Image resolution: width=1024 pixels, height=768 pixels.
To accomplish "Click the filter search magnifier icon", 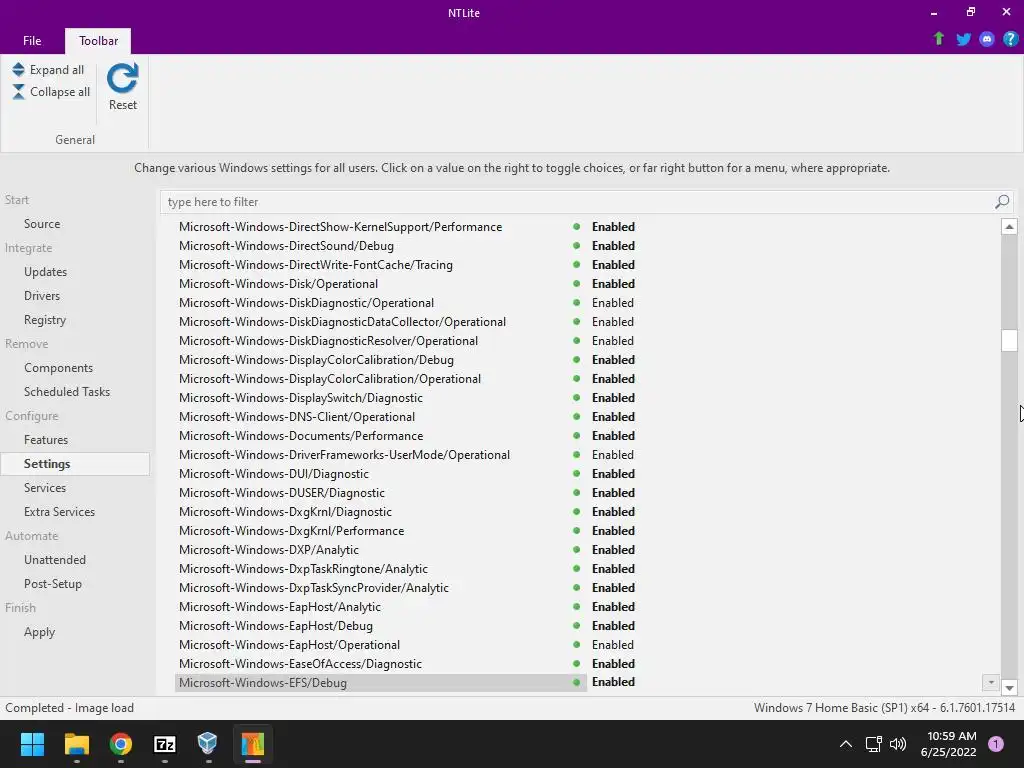I will [x=1002, y=202].
